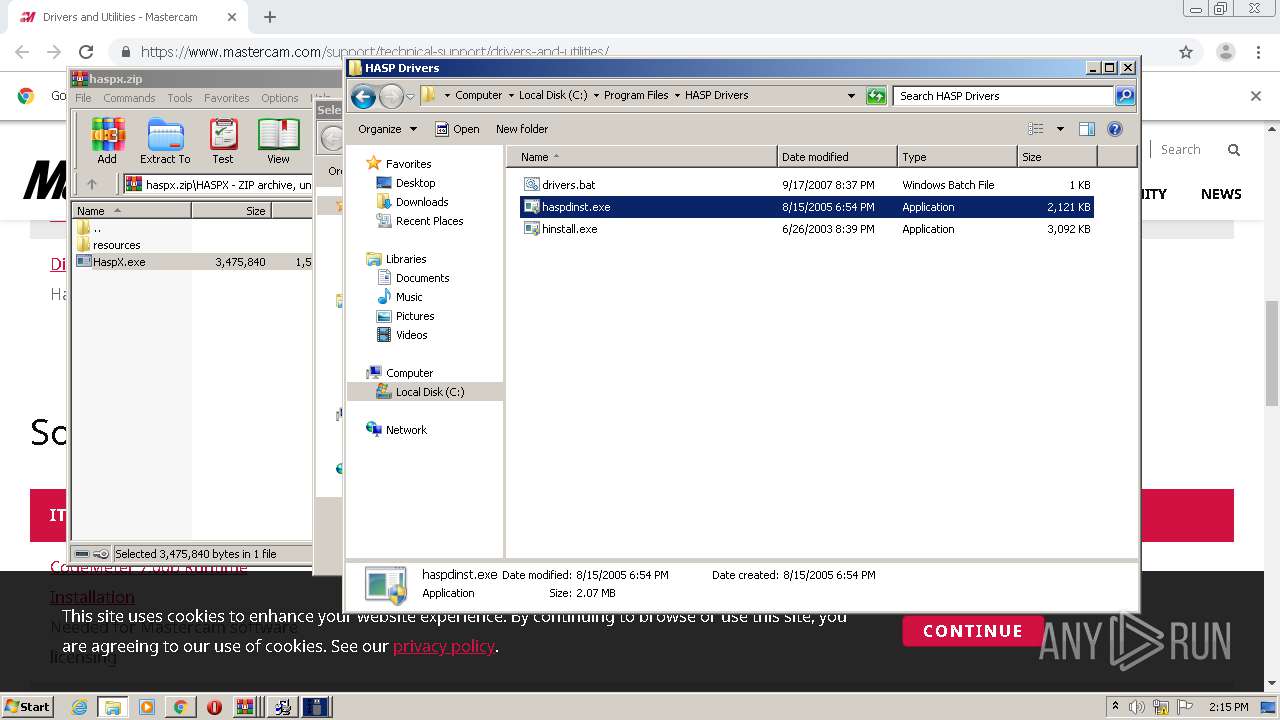Open Organize dropdown menu
The width and height of the screenshot is (1280, 720).
coord(387,129)
